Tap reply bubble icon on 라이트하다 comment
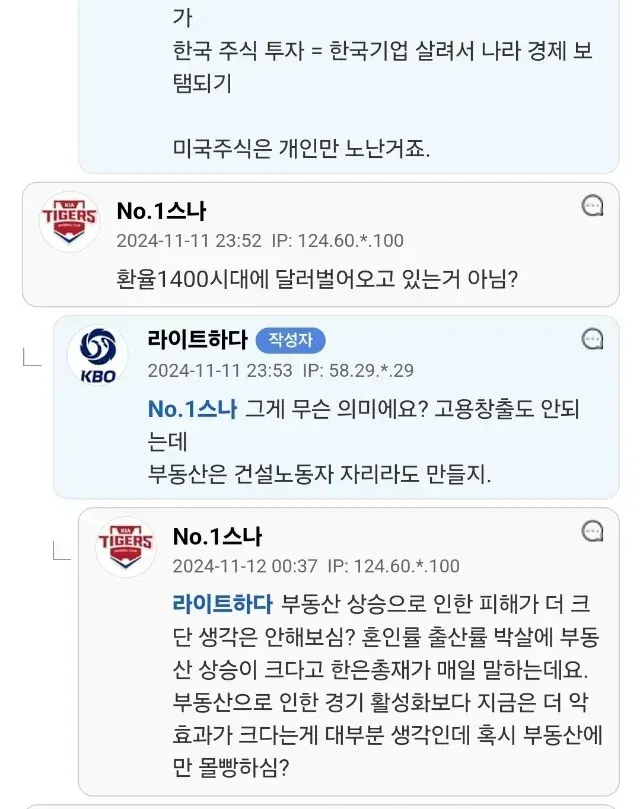Image resolution: width=640 pixels, height=809 pixels. coord(593,339)
